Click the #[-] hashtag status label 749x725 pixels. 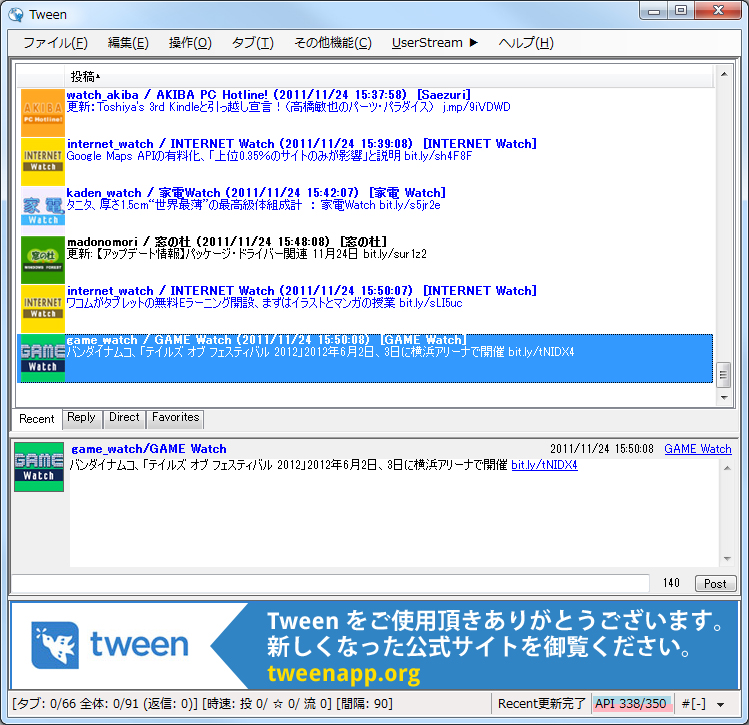pyautogui.click(x=693, y=704)
